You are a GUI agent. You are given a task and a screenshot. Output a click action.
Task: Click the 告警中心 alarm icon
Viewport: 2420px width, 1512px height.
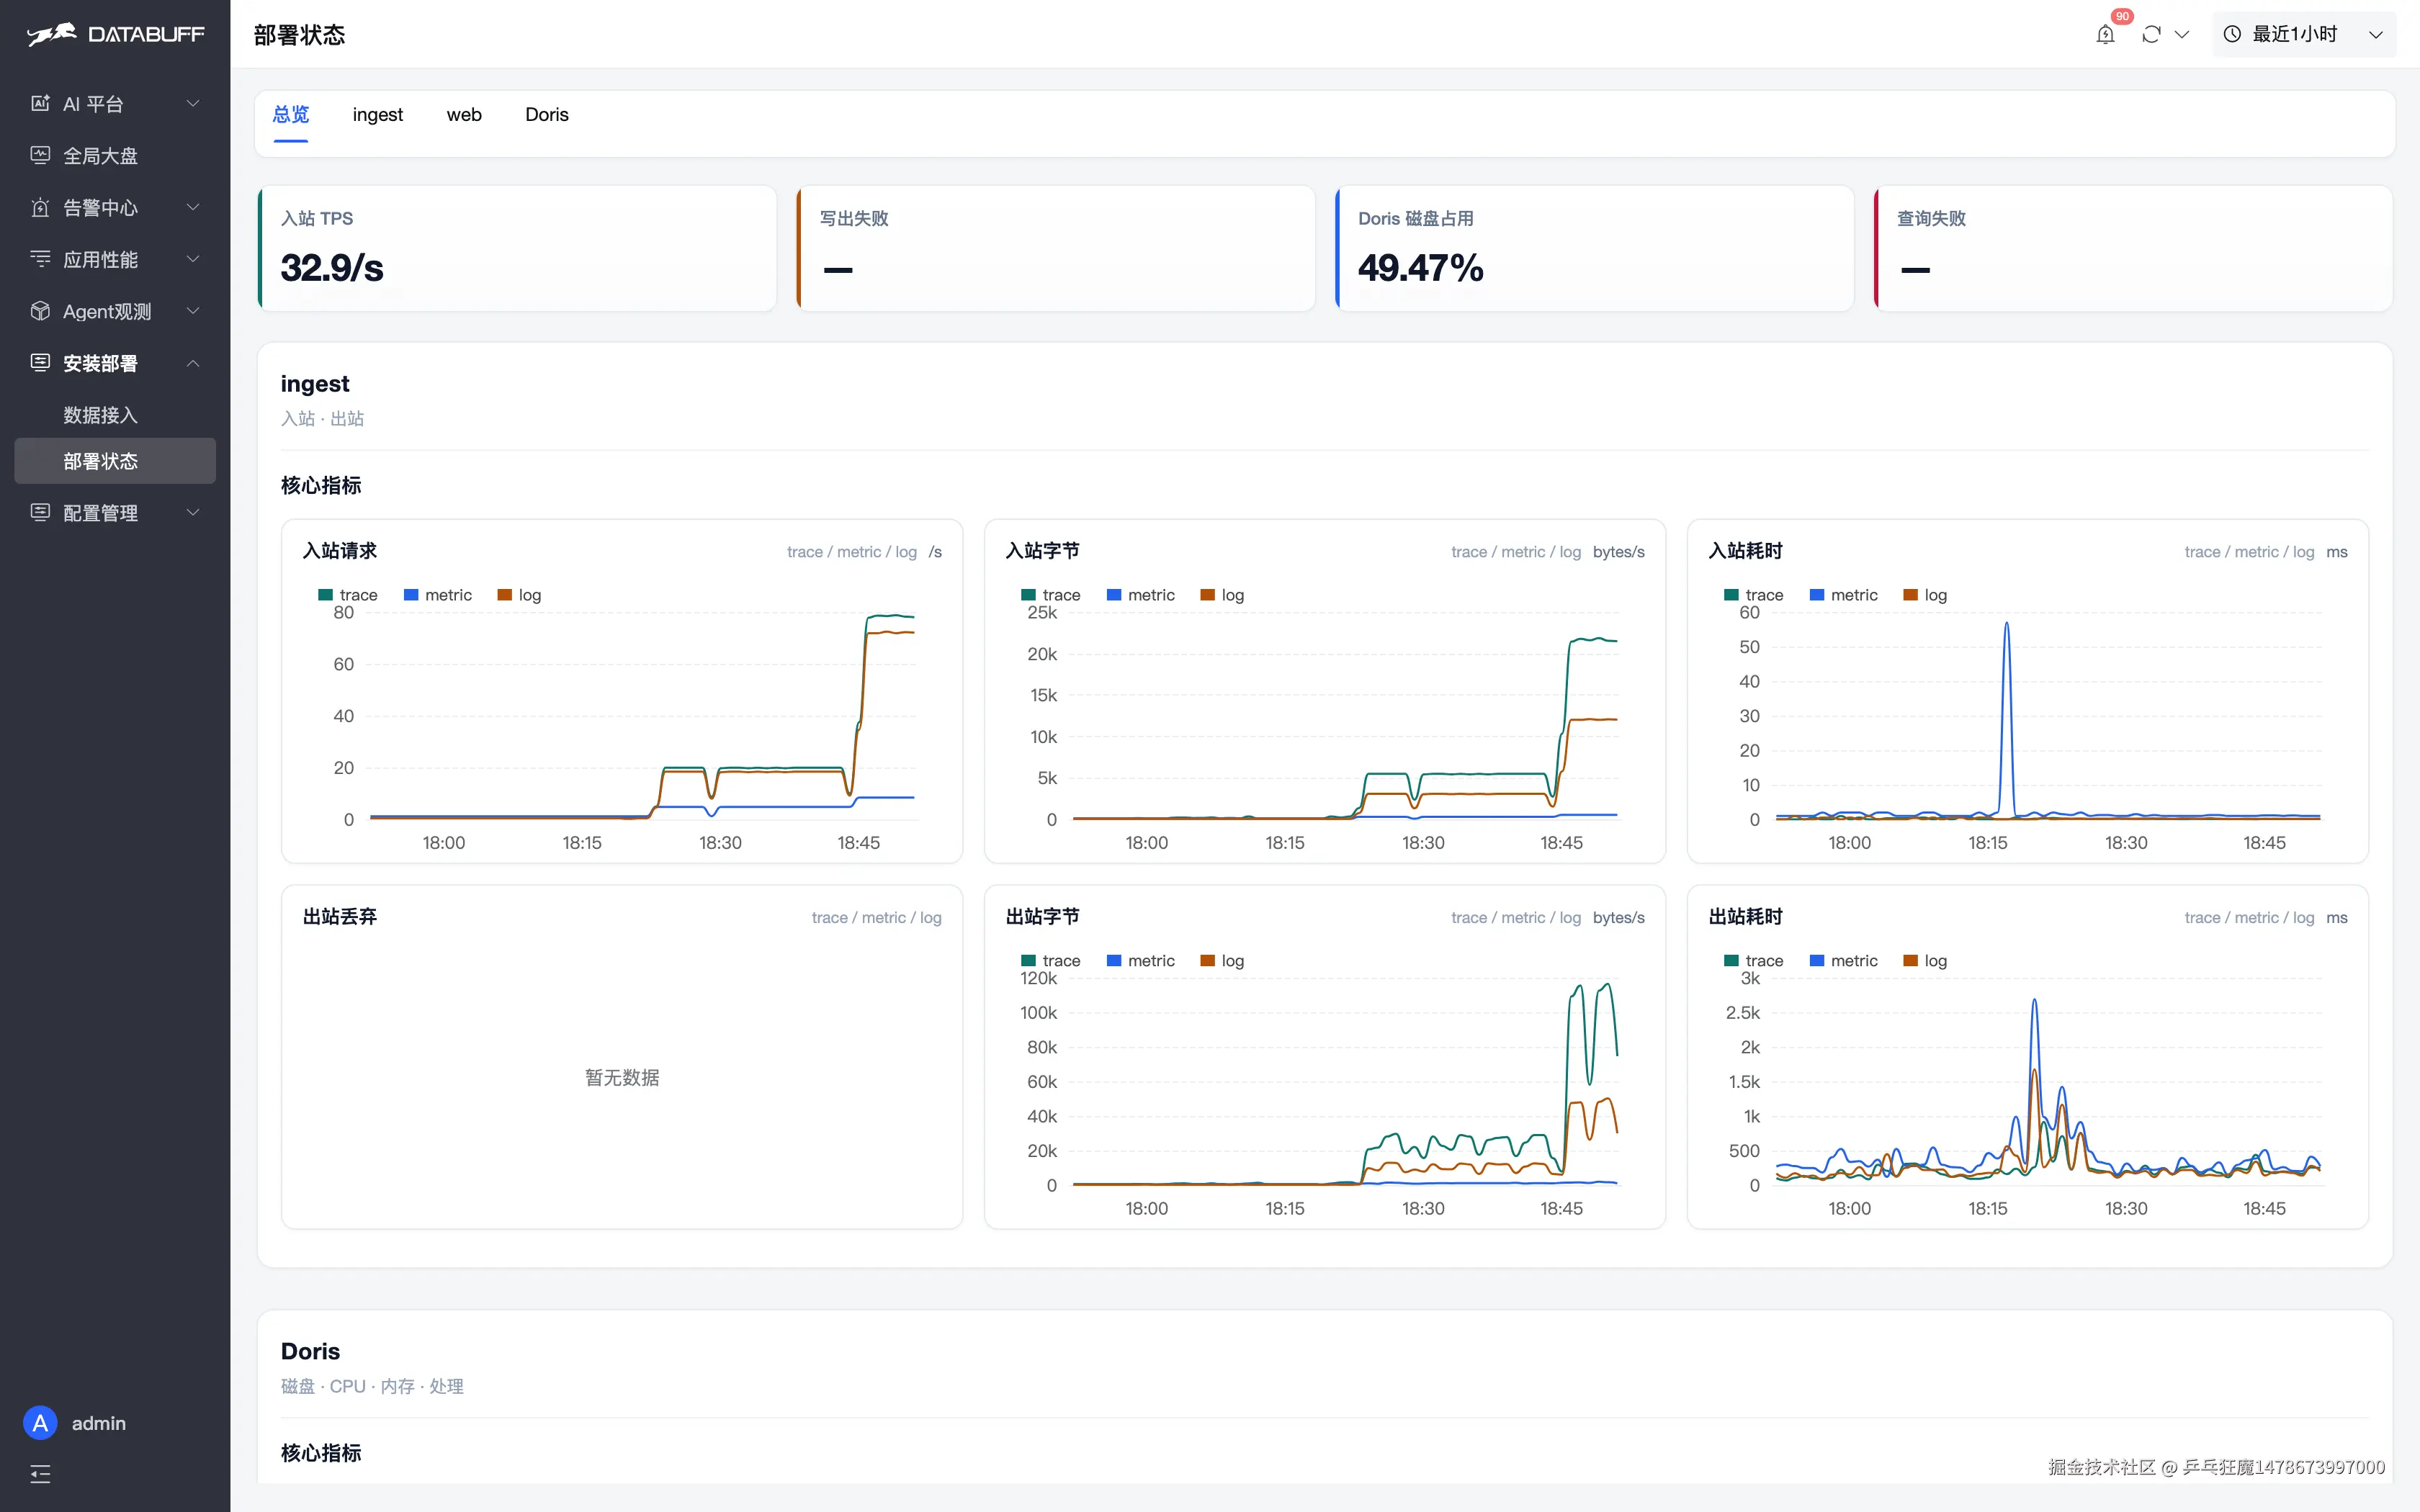coord(40,207)
